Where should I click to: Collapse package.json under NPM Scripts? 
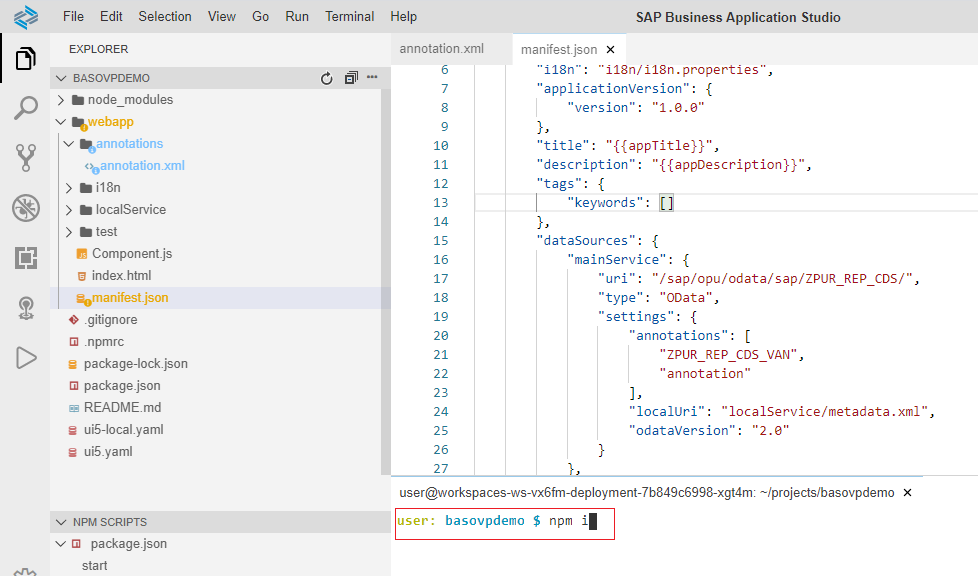pyautogui.click(x=61, y=544)
